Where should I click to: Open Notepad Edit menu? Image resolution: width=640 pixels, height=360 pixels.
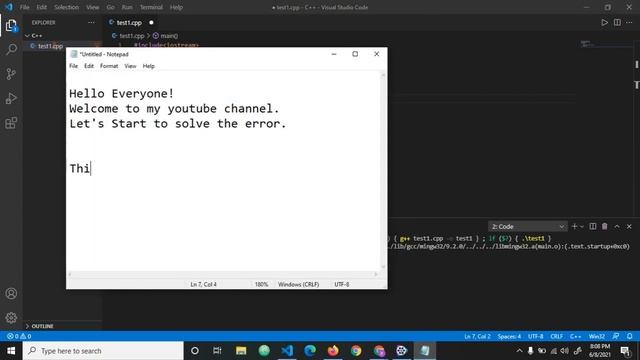(89, 66)
